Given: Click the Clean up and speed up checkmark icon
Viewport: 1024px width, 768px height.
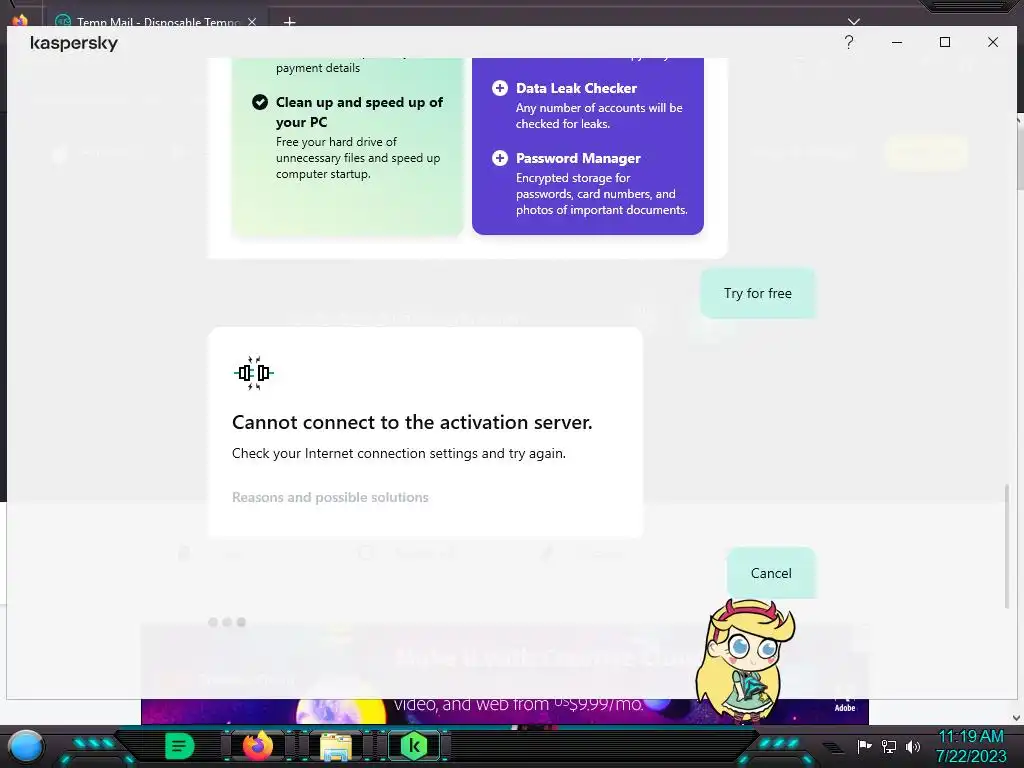Looking at the screenshot, I should 260,103.
